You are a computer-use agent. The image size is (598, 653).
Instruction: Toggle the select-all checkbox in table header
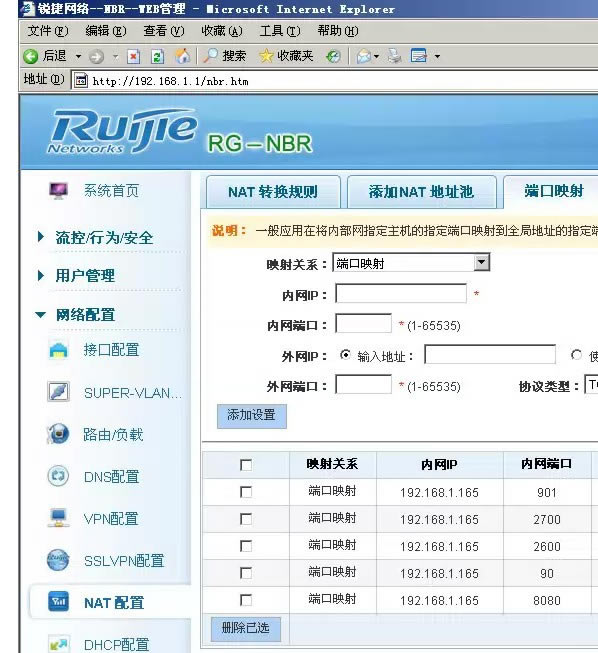click(246, 465)
